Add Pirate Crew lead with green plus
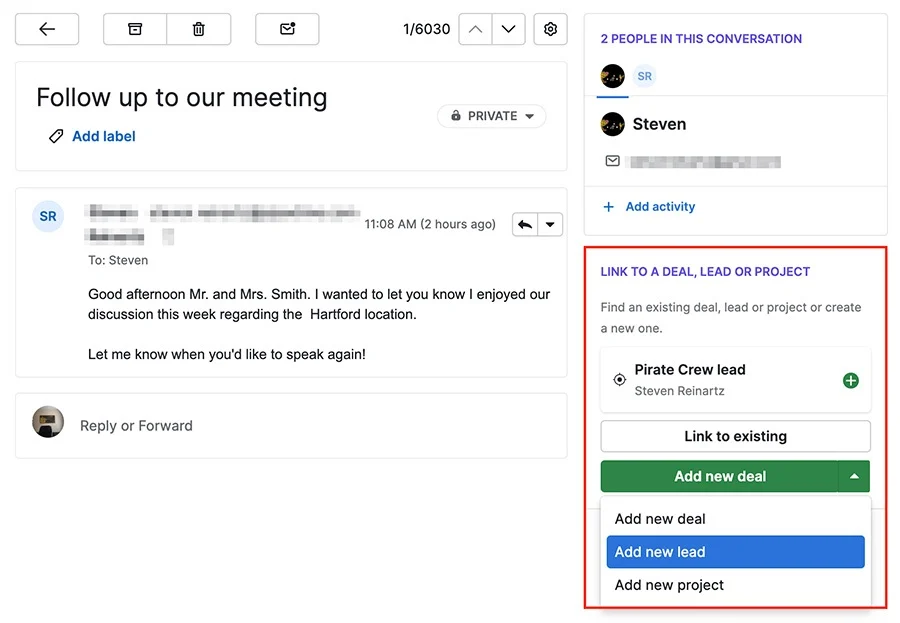 pos(851,380)
